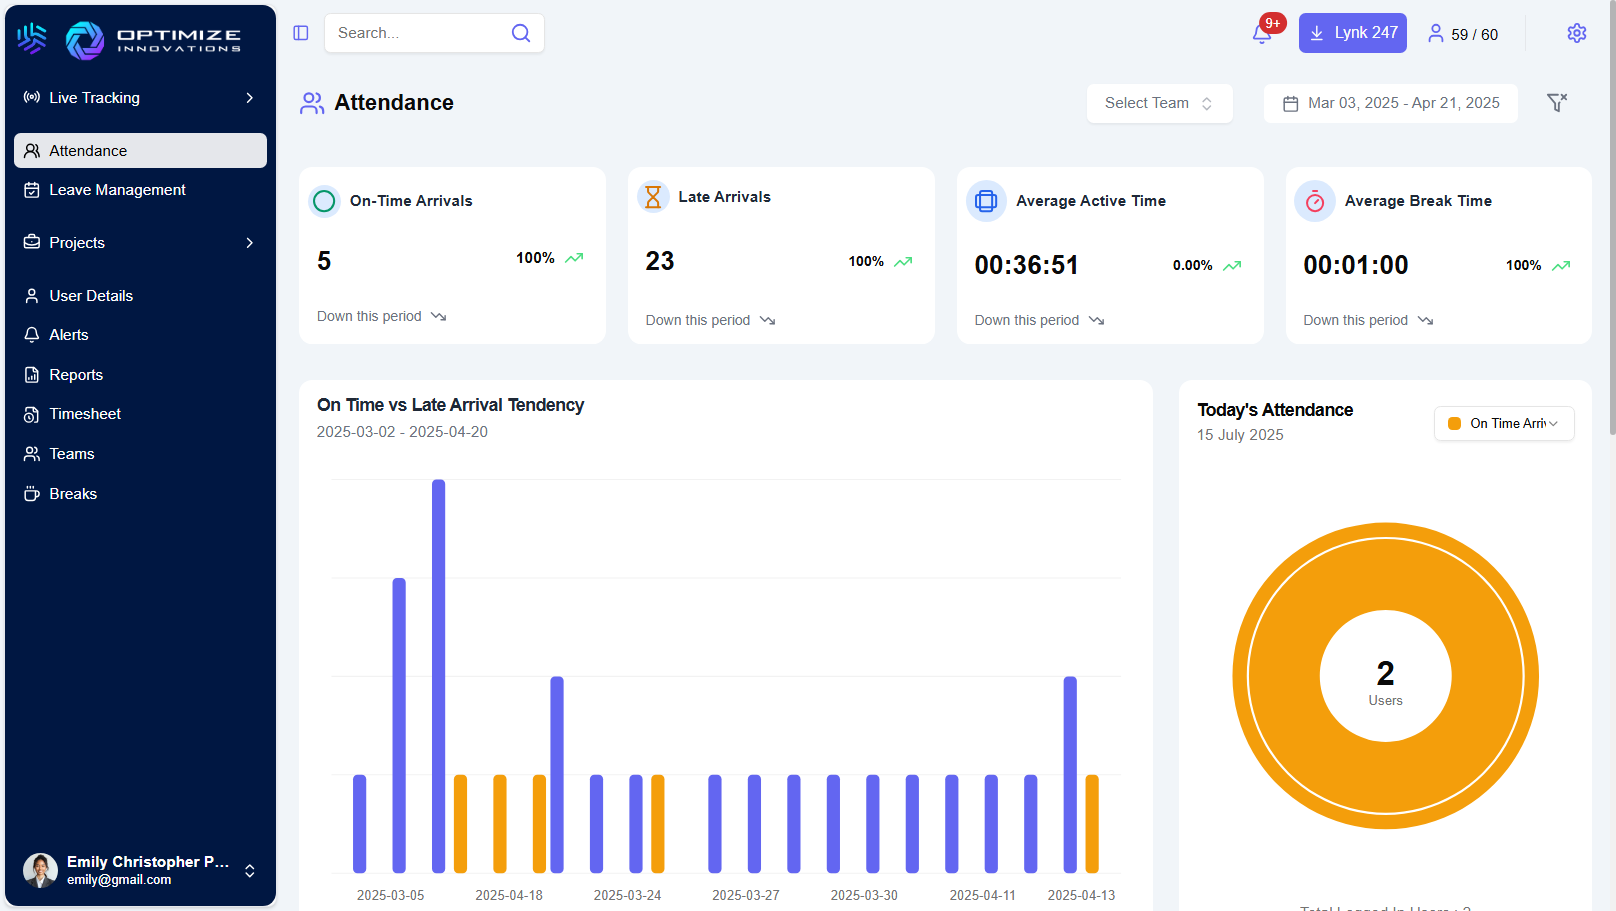Viewport: 1616px width, 911px height.
Task: Open the Reports sidebar item
Action: click(76, 375)
